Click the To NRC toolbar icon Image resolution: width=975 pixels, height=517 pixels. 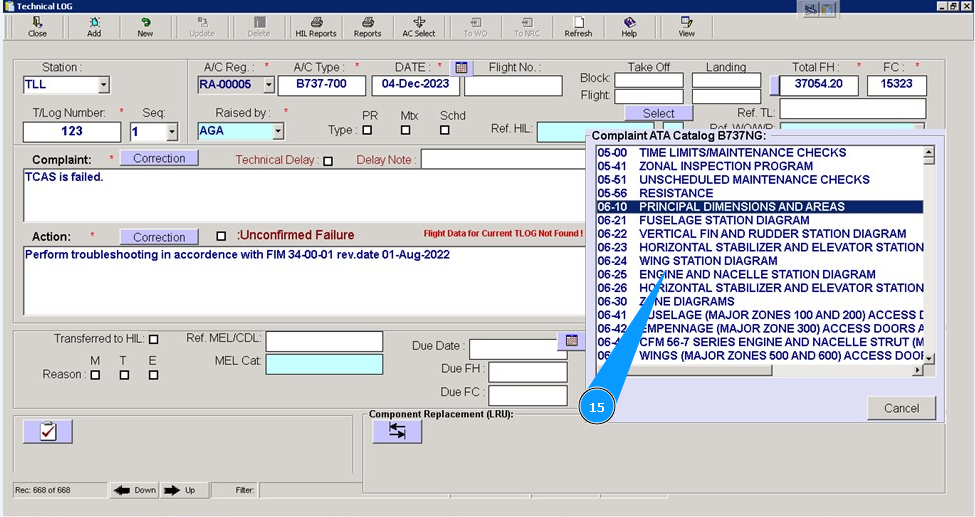[x=527, y=27]
